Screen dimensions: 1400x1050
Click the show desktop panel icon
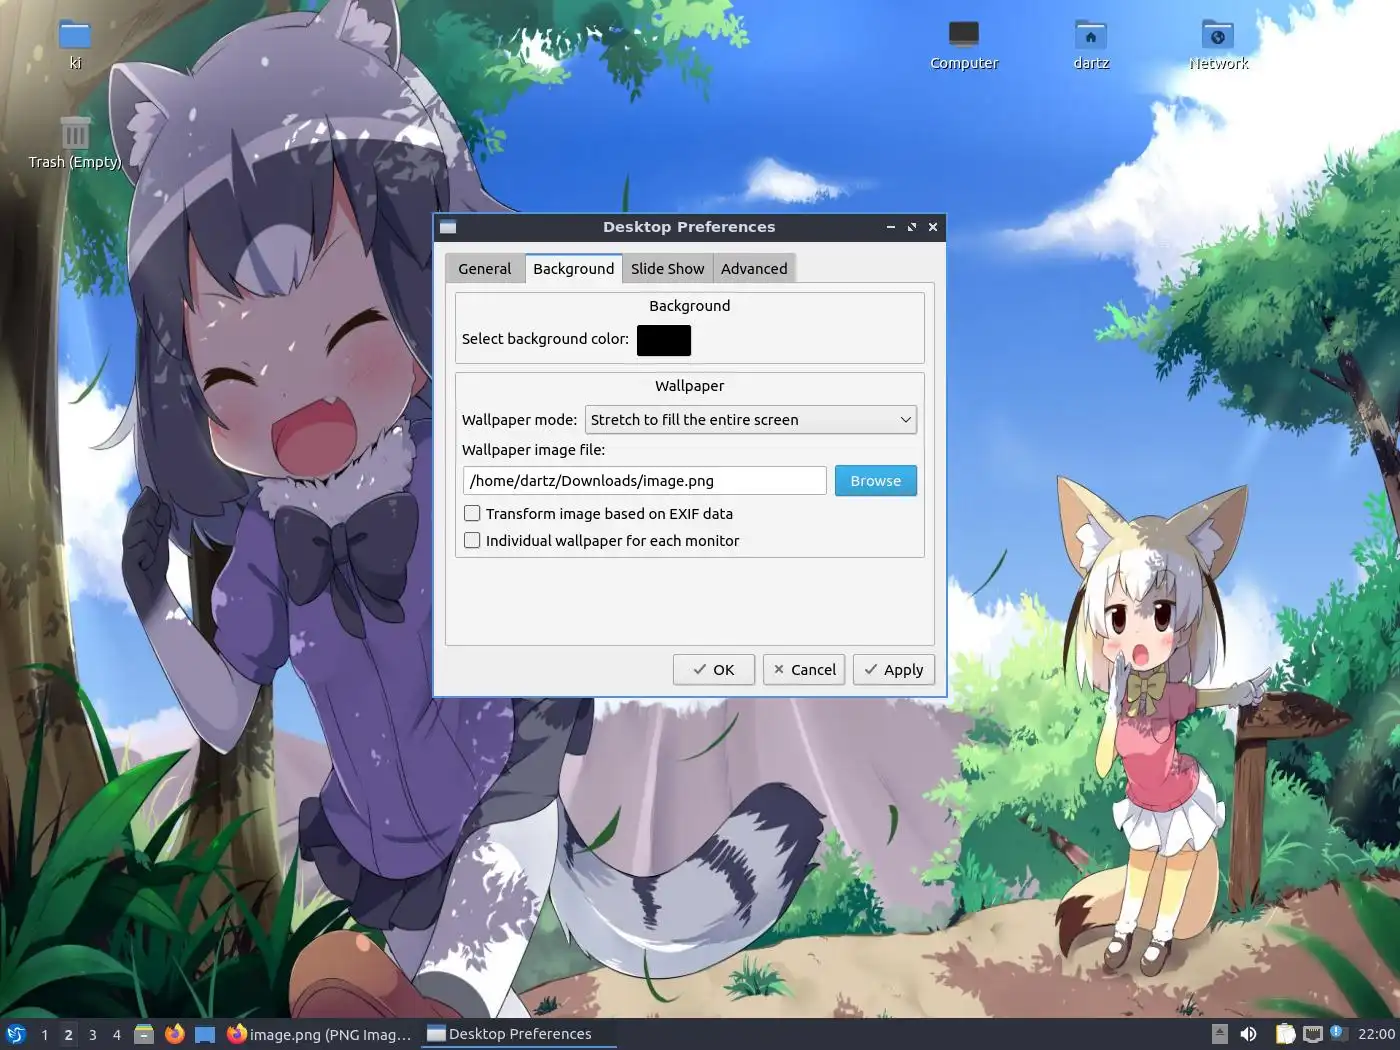[x=205, y=1034]
